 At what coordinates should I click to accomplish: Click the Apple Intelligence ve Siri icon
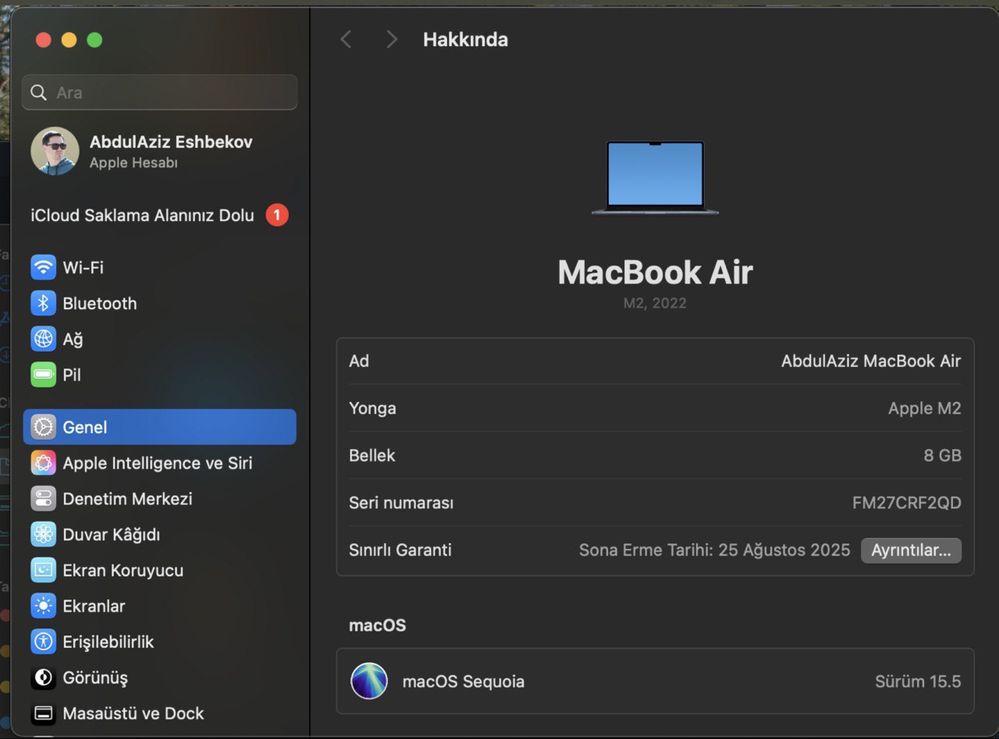(43, 463)
